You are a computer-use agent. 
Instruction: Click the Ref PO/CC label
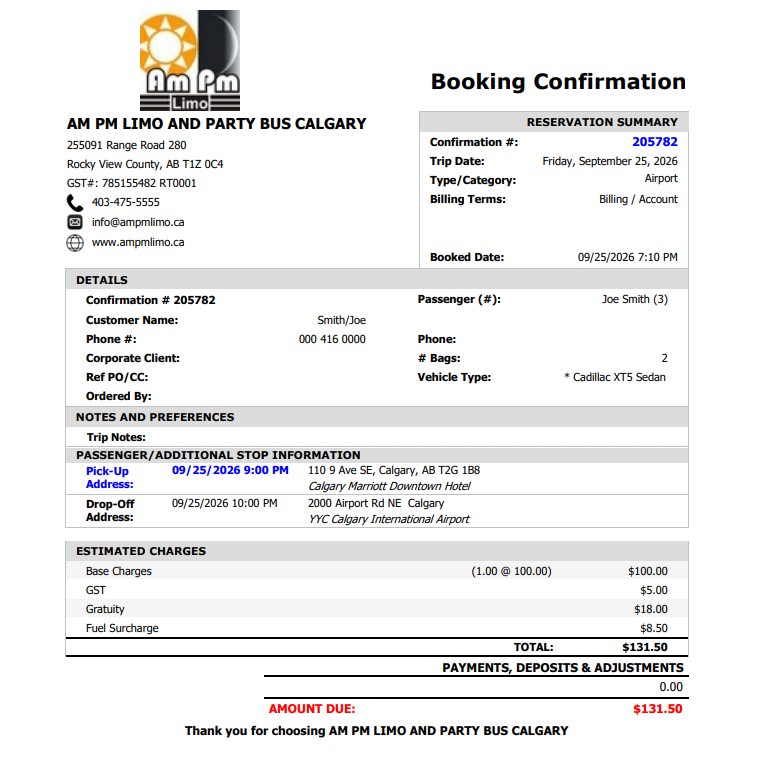click(x=117, y=377)
